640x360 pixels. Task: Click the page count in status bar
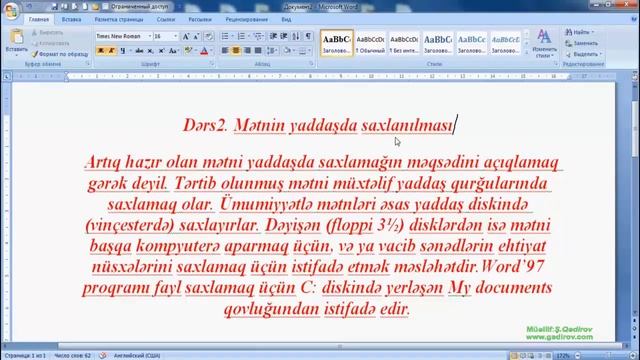tap(25, 356)
